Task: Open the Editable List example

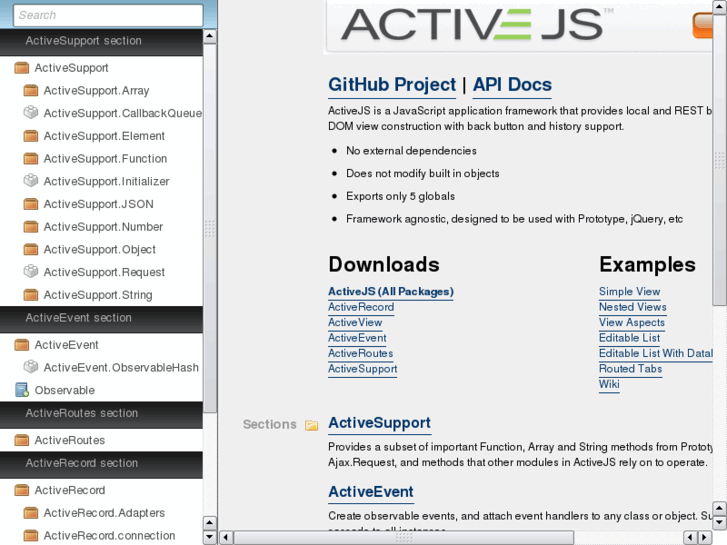Action: pos(629,338)
